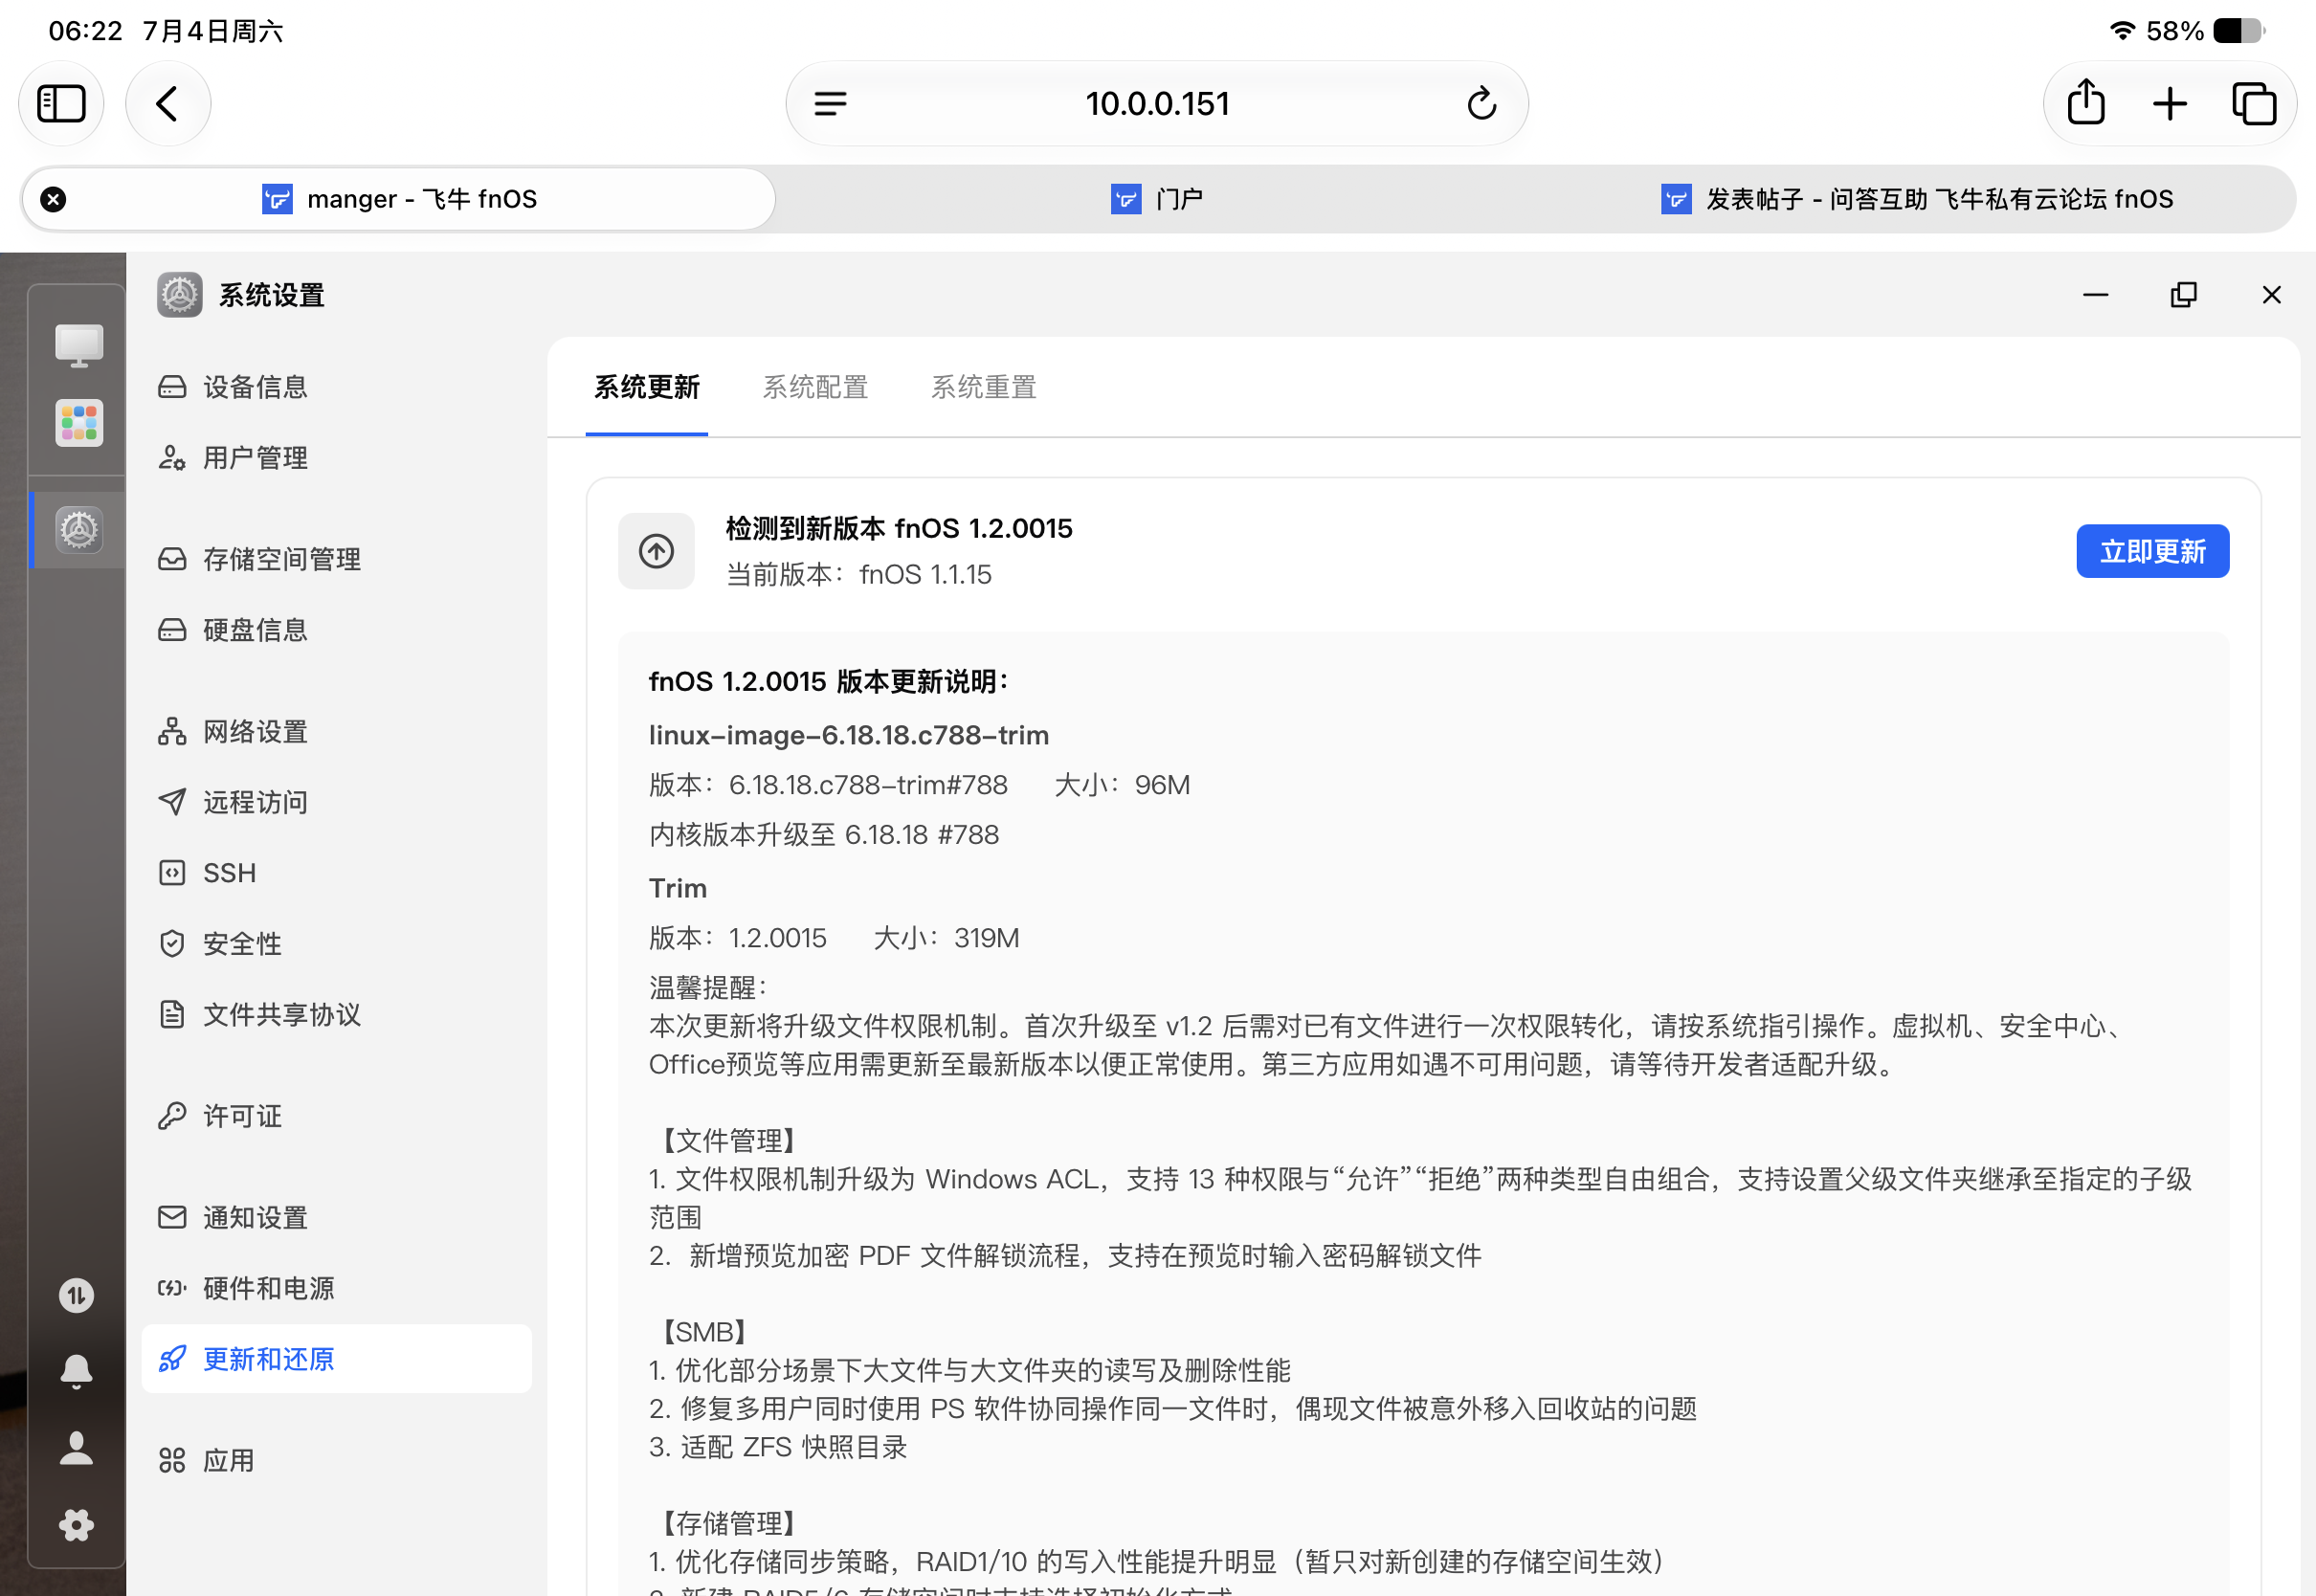Viewport: 2316px width, 1596px height.
Task: Switch to the 系统重置 tab
Action: pos(984,387)
